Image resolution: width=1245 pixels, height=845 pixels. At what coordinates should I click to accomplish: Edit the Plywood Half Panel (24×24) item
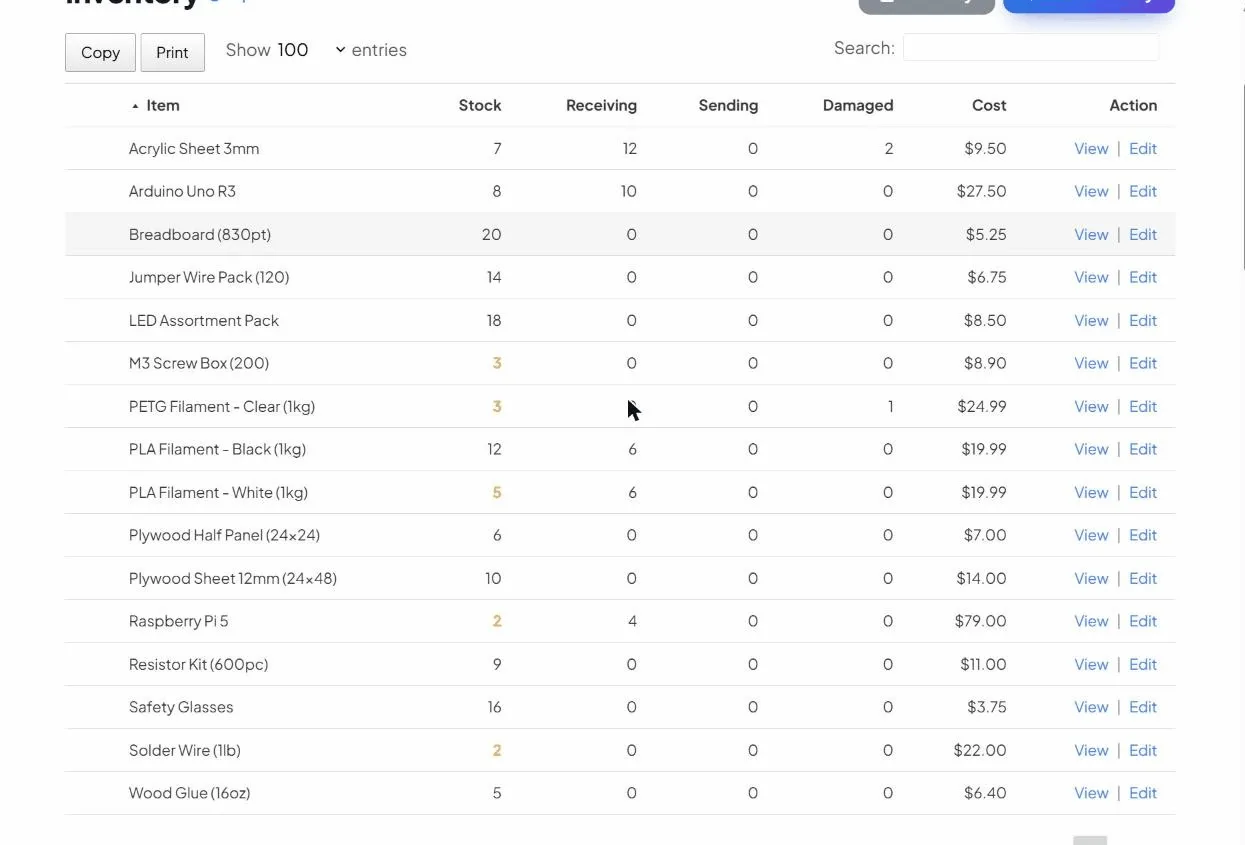coord(1143,535)
